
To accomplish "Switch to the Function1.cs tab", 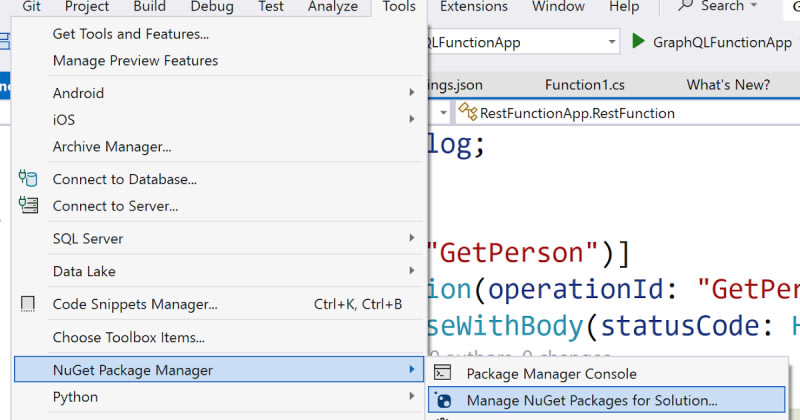I will click(x=584, y=84).
